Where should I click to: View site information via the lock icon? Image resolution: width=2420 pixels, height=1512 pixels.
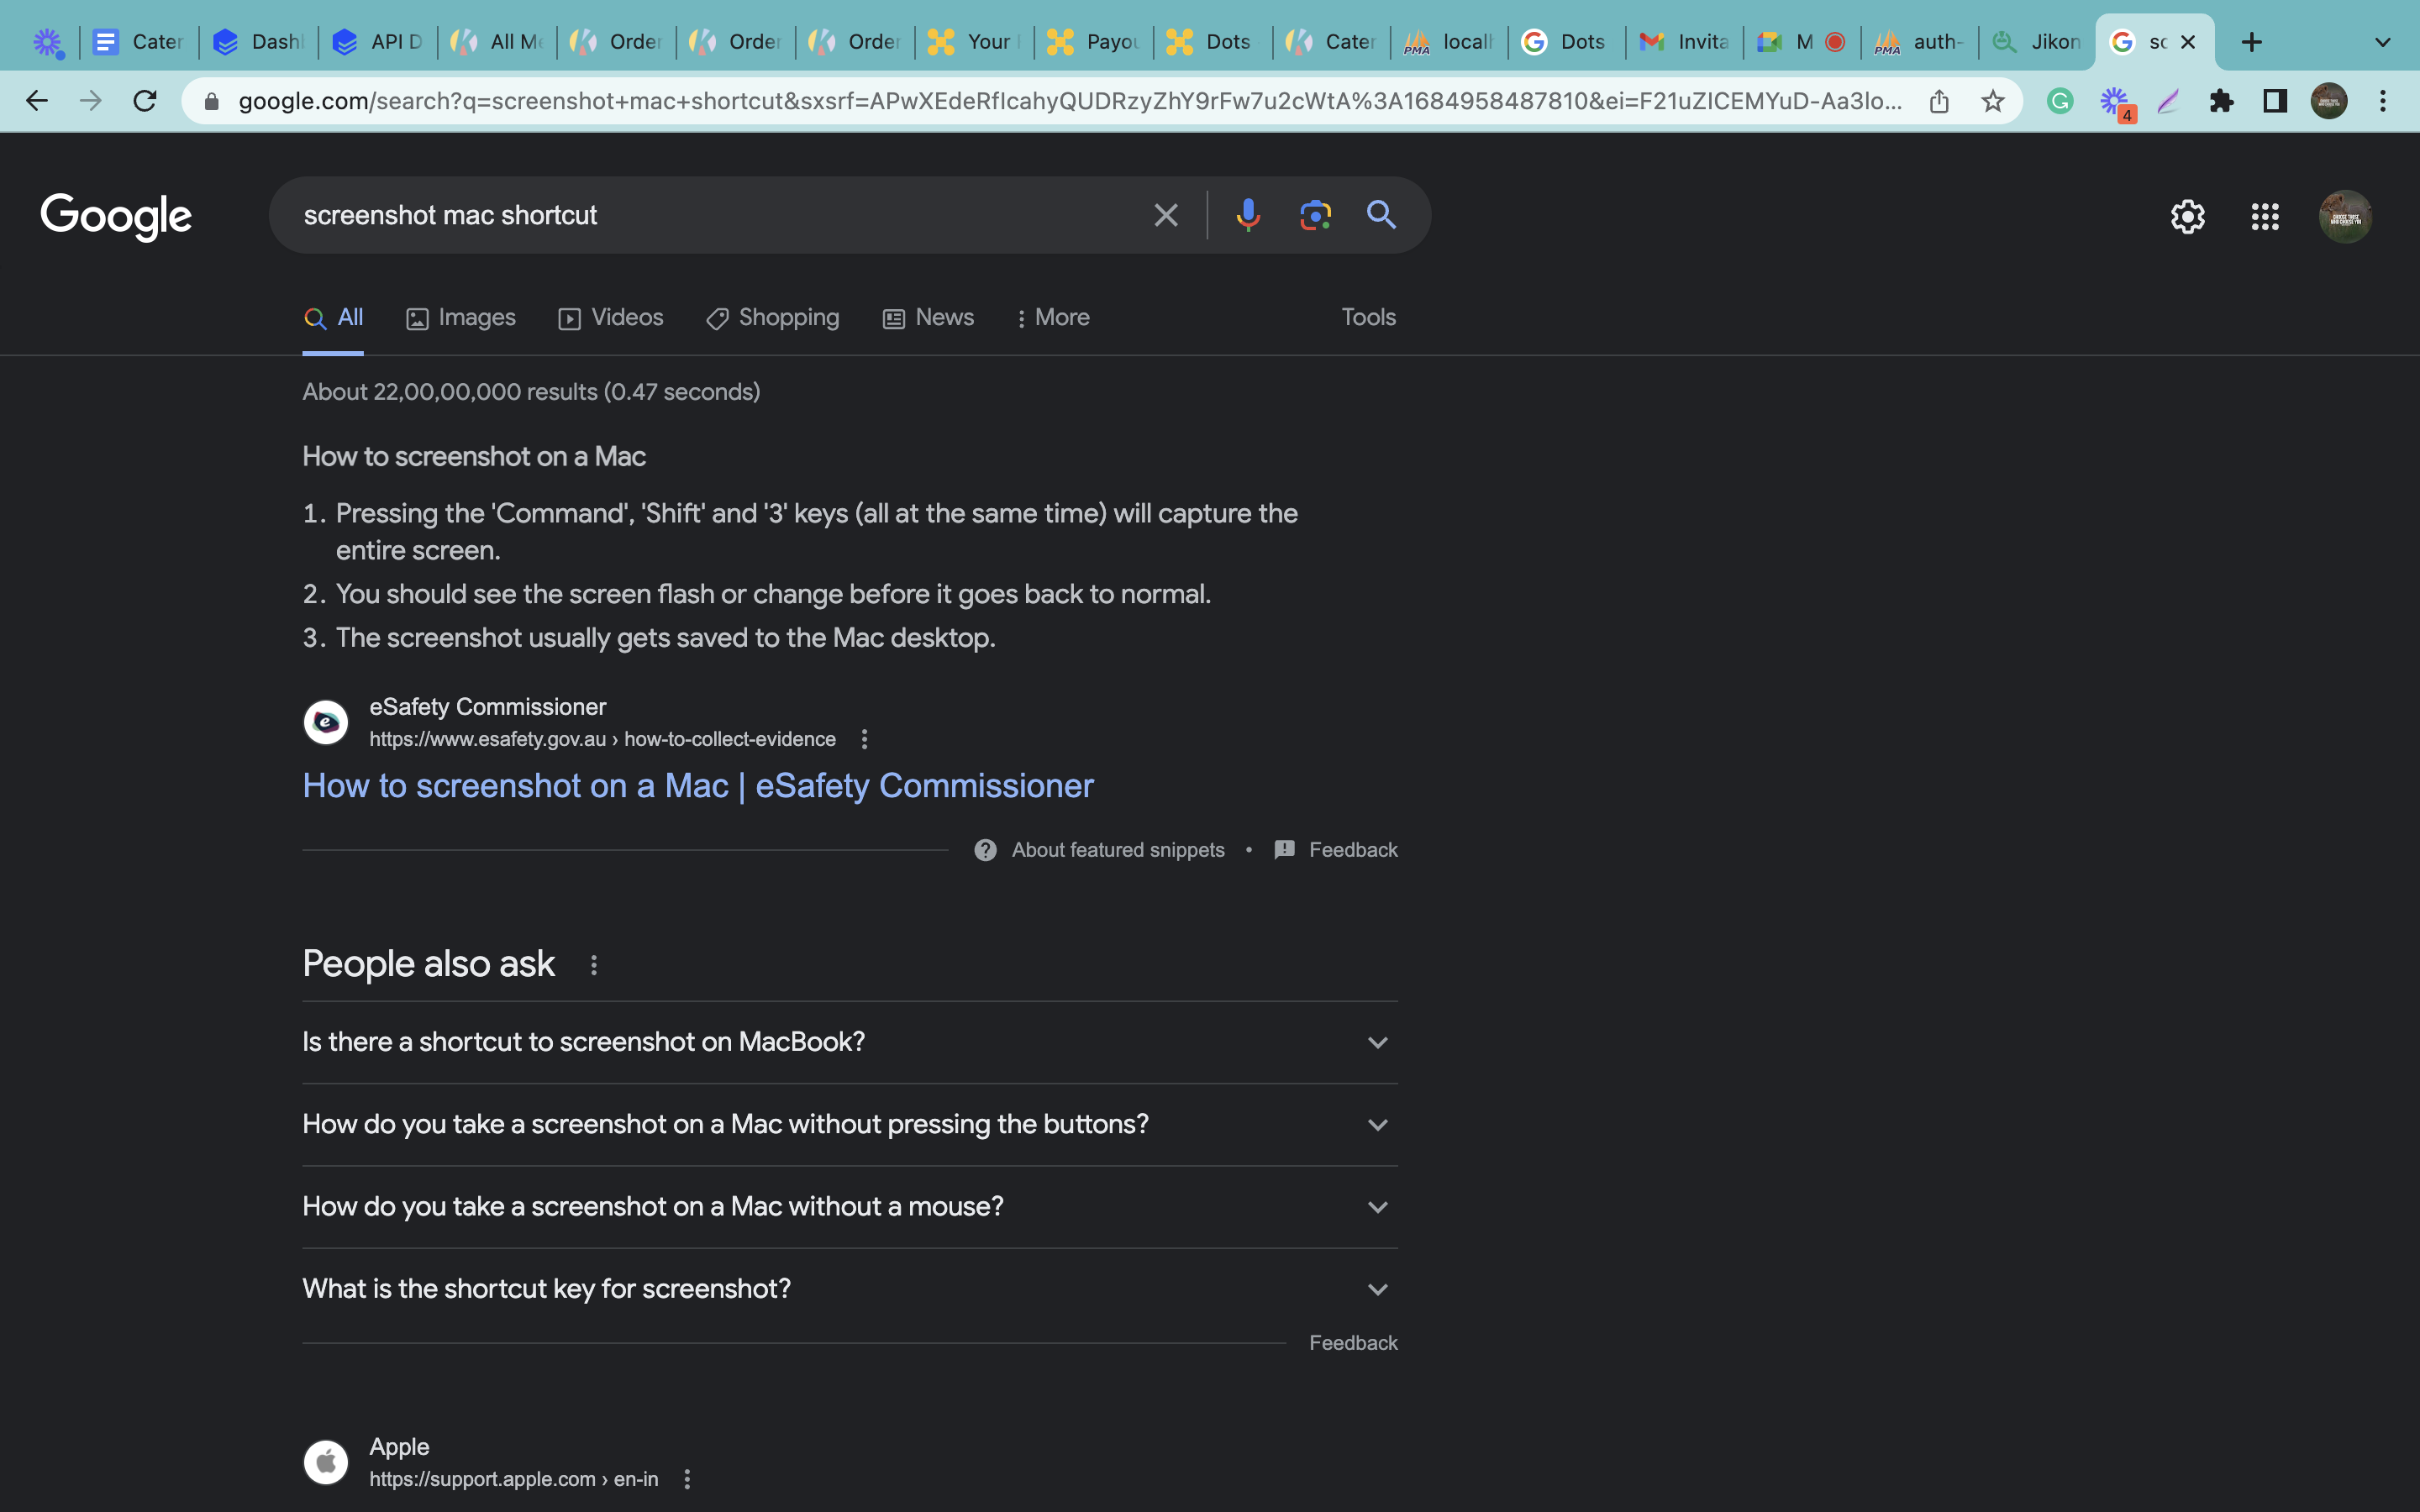click(211, 101)
